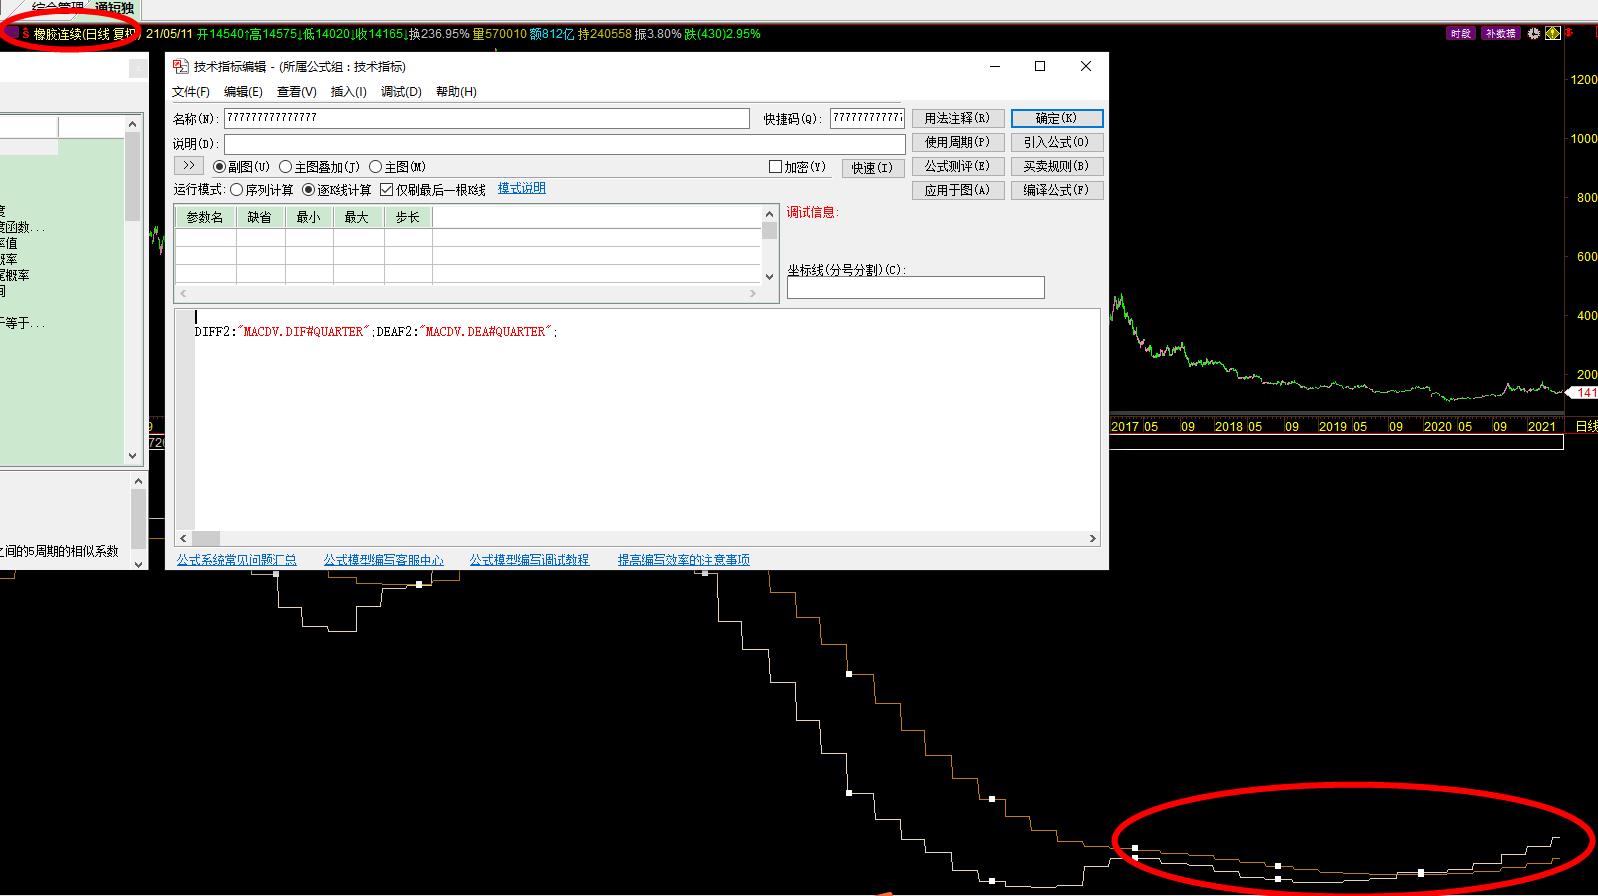Open 买卖规则(B) dialog
The width and height of the screenshot is (1598, 896).
tap(1056, 166)
